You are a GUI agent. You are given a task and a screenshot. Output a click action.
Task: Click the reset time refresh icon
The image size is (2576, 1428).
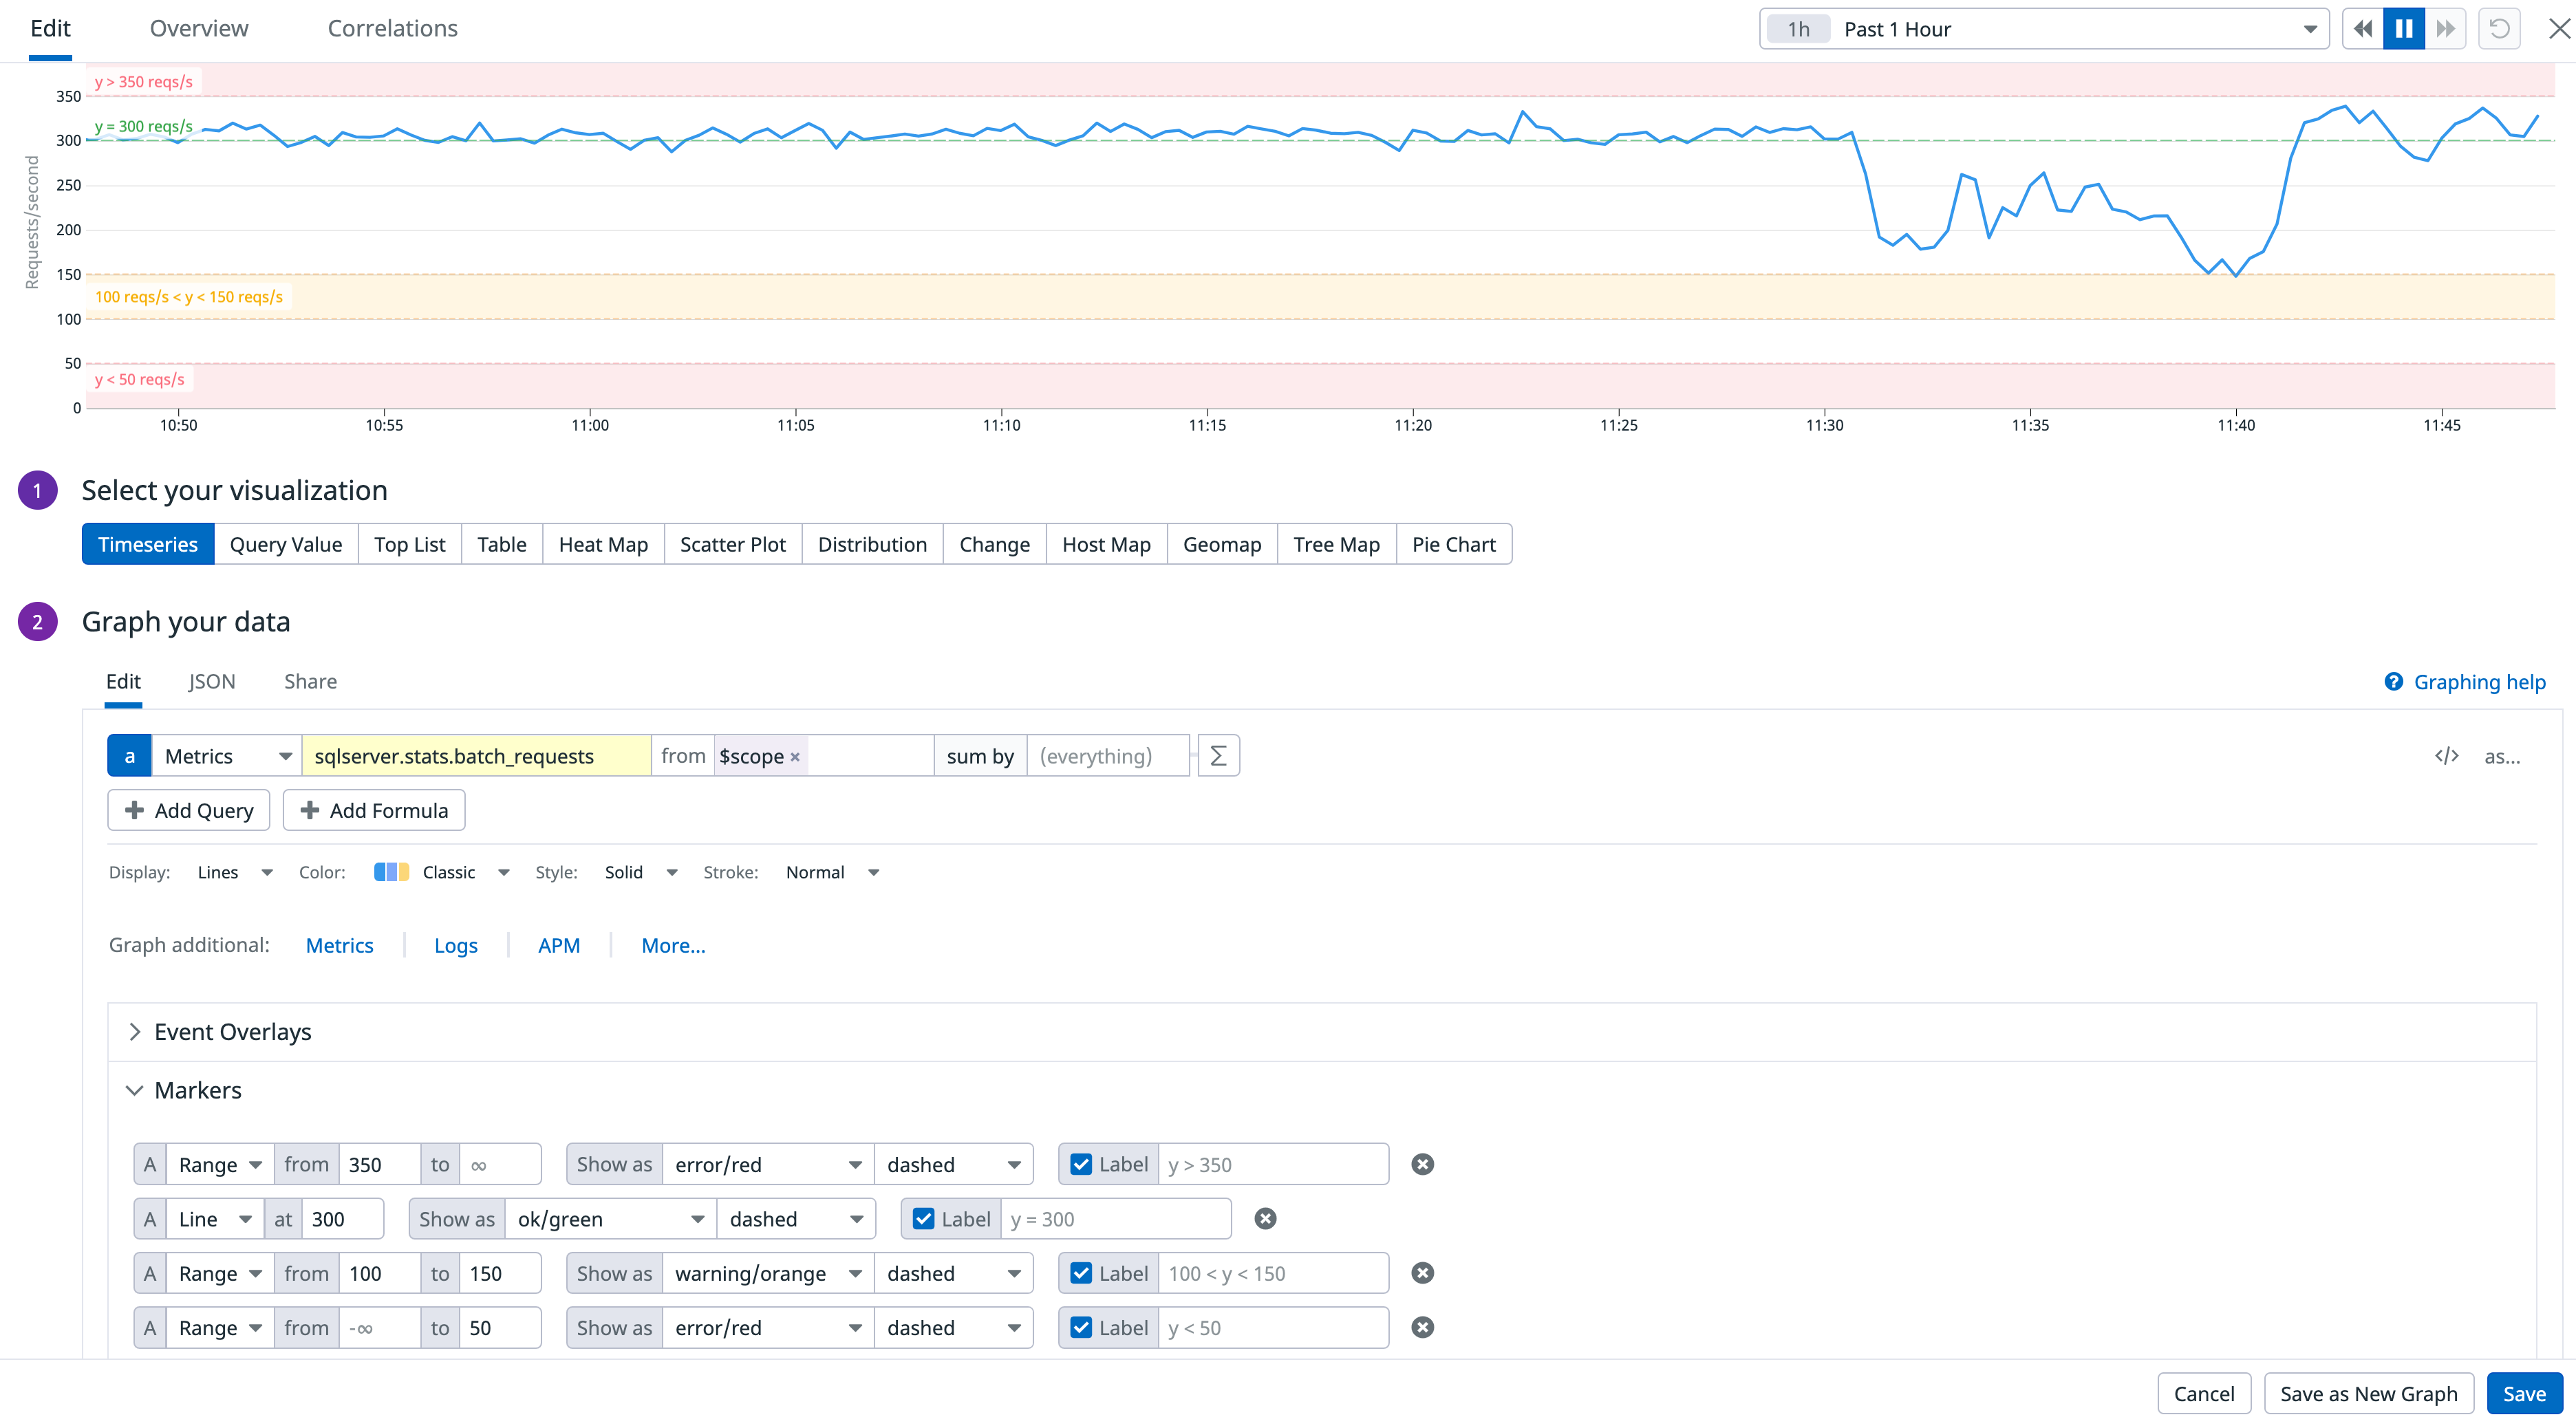2499,29
